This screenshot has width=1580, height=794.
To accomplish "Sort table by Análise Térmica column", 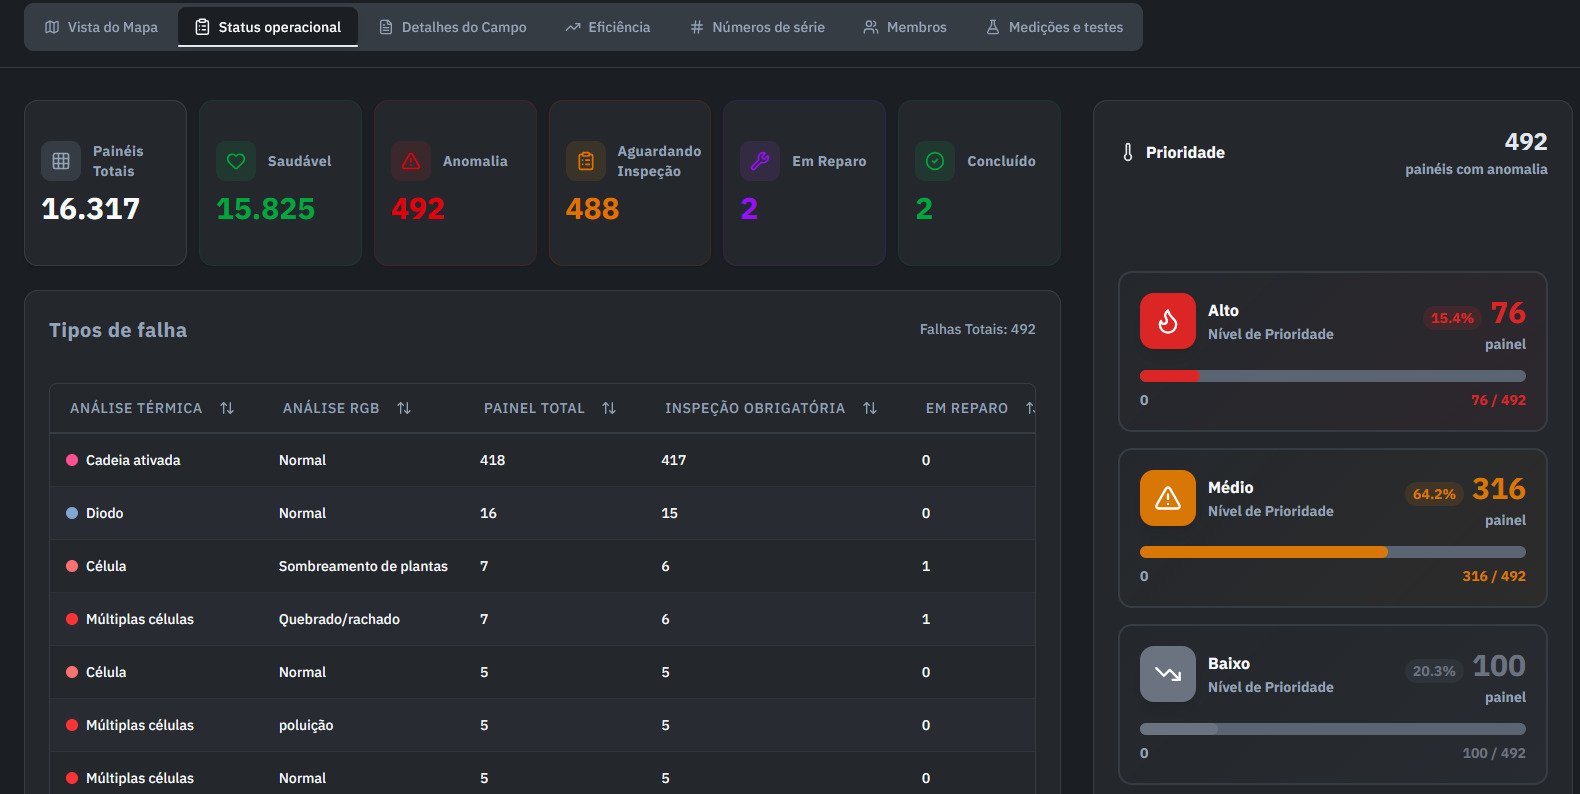I will coord(227,408).
